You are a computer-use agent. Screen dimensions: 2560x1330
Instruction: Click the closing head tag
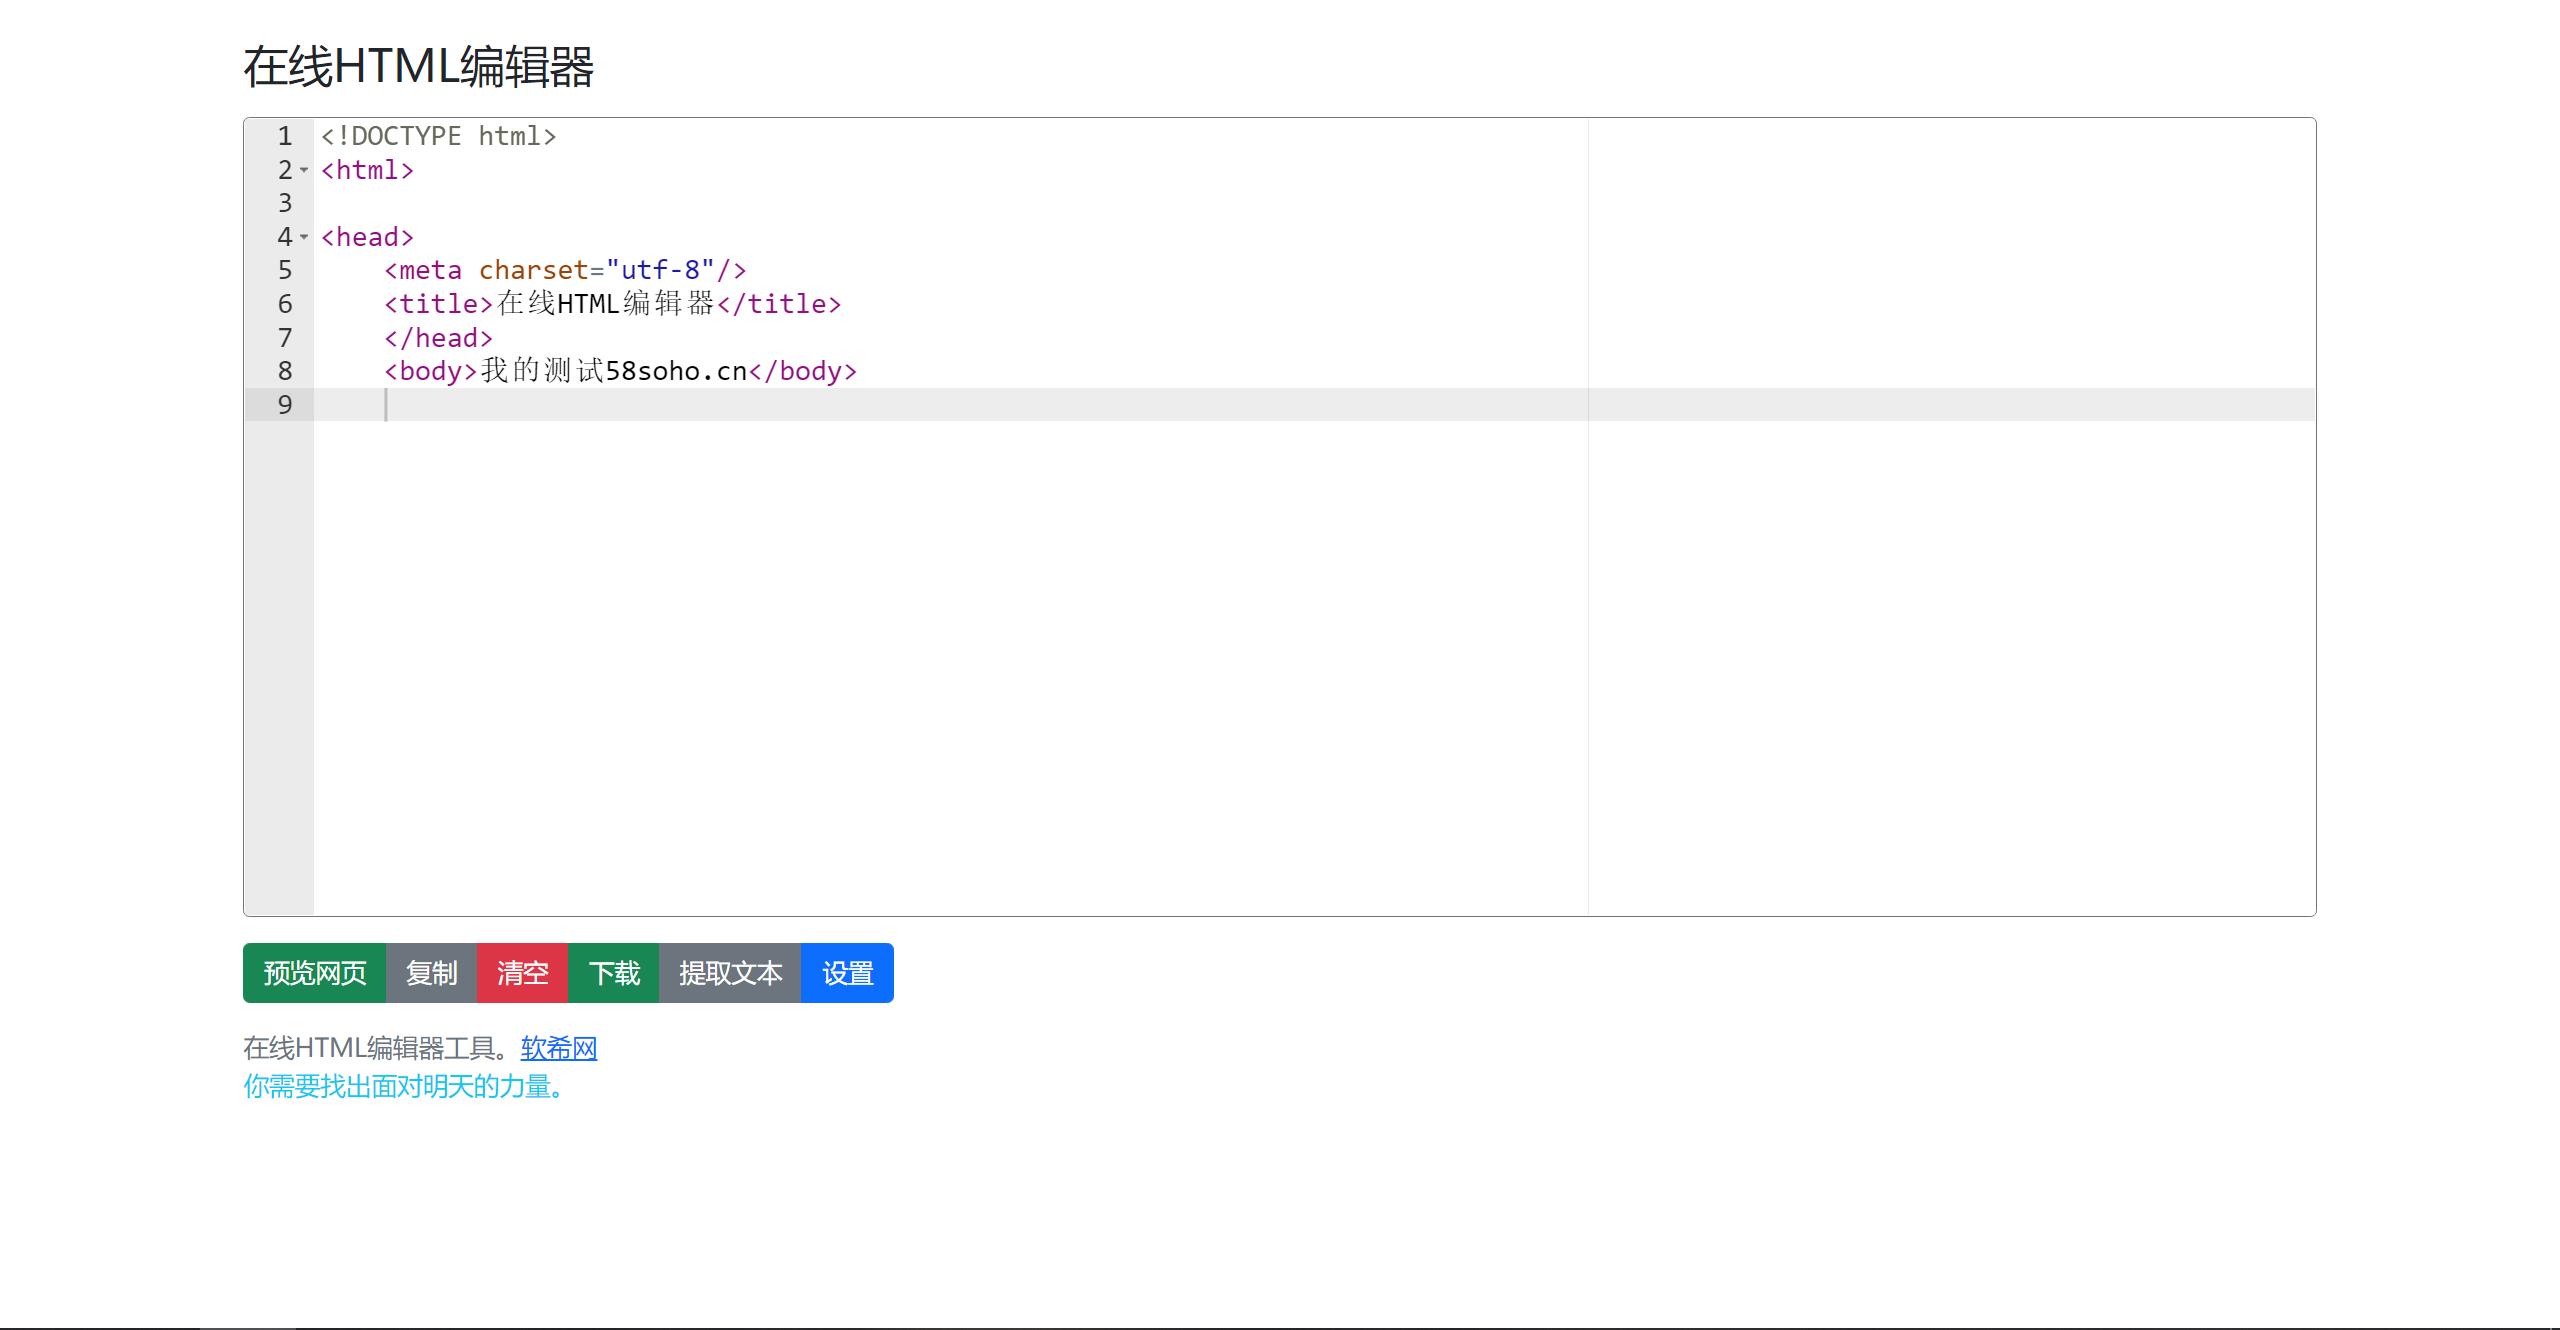[x=438, y=338]
